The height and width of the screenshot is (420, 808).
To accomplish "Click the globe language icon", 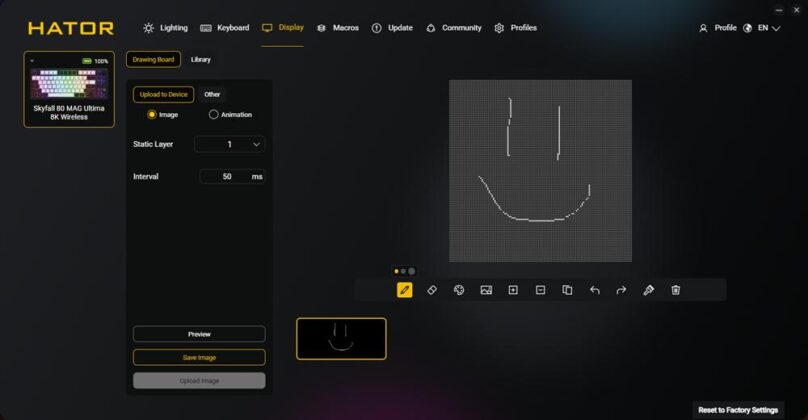I will pyautogui.click(x=747, y=28).
